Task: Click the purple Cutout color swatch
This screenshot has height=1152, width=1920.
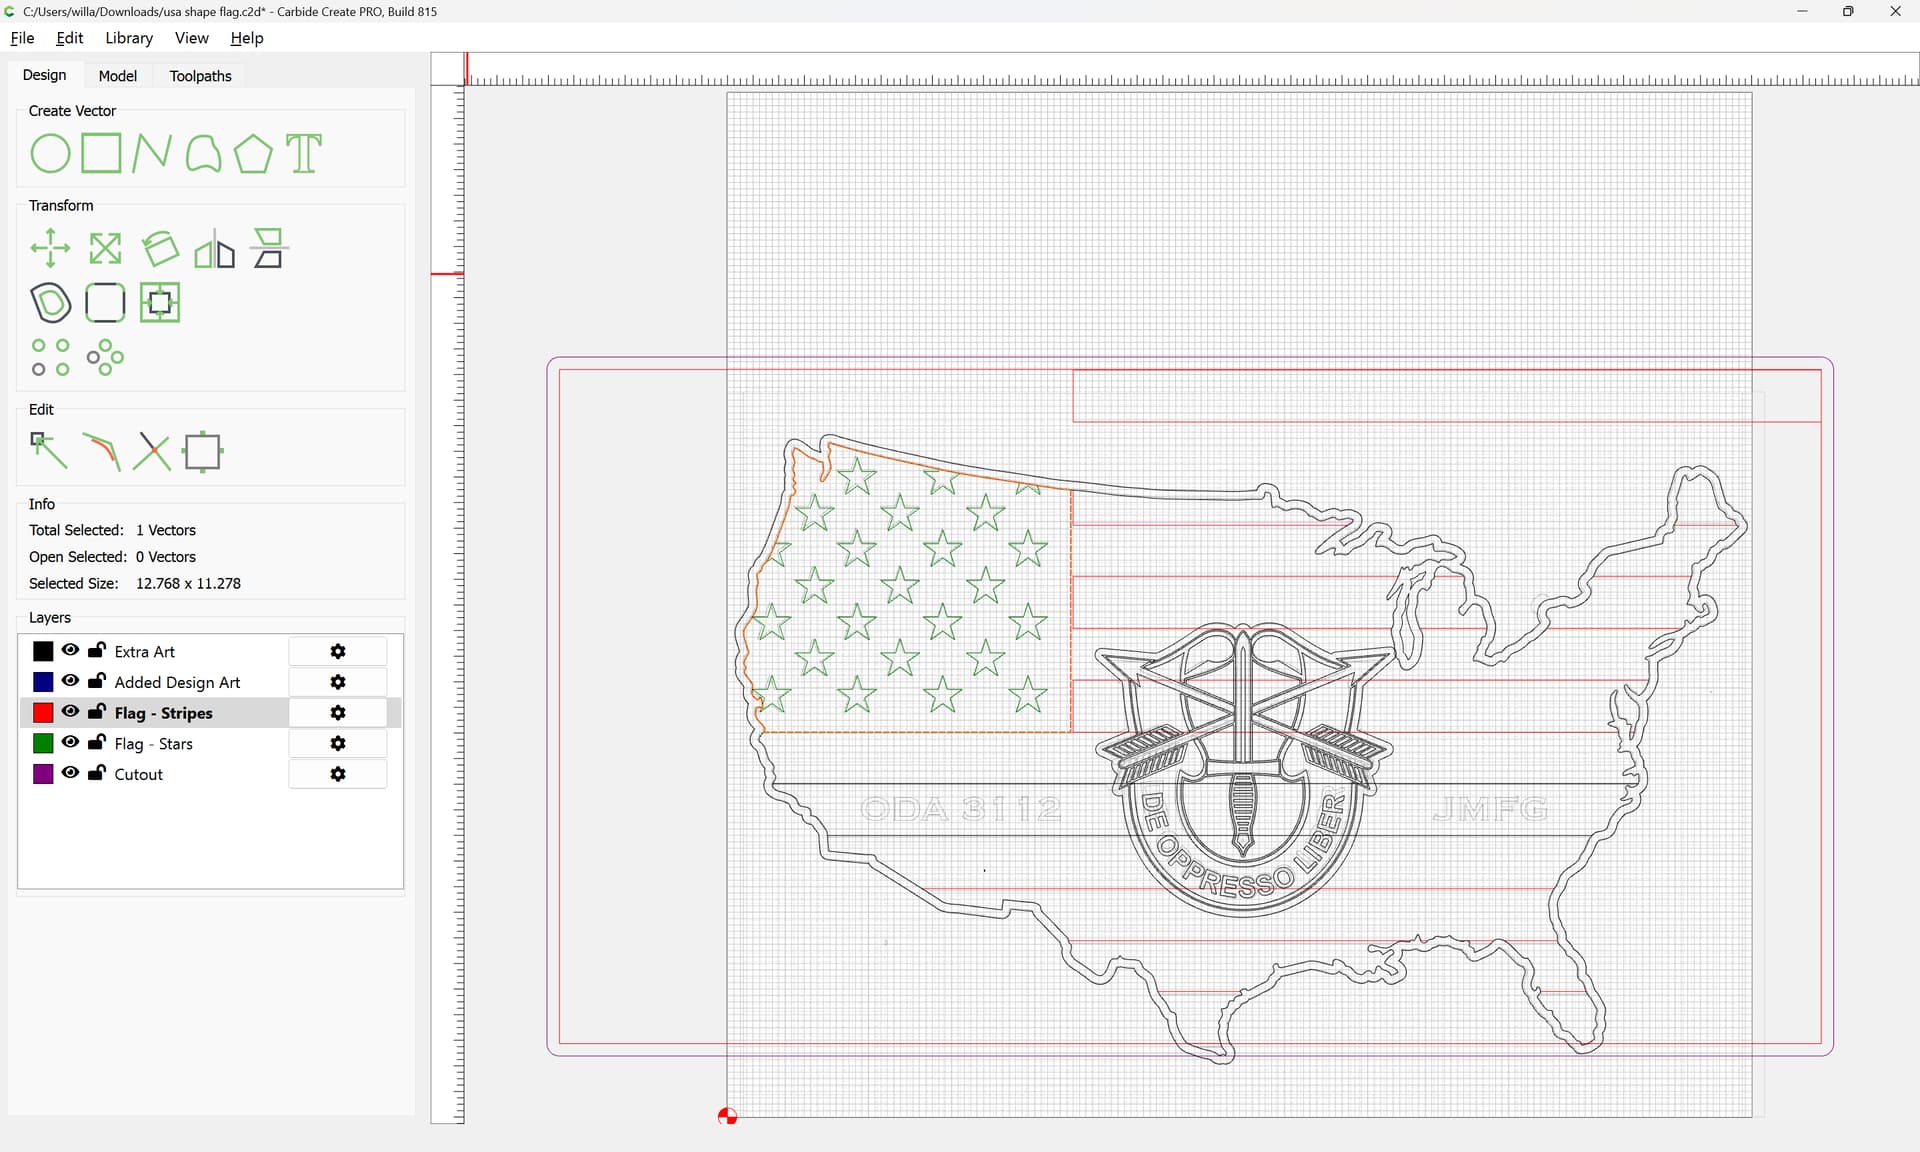Action: 43,774
